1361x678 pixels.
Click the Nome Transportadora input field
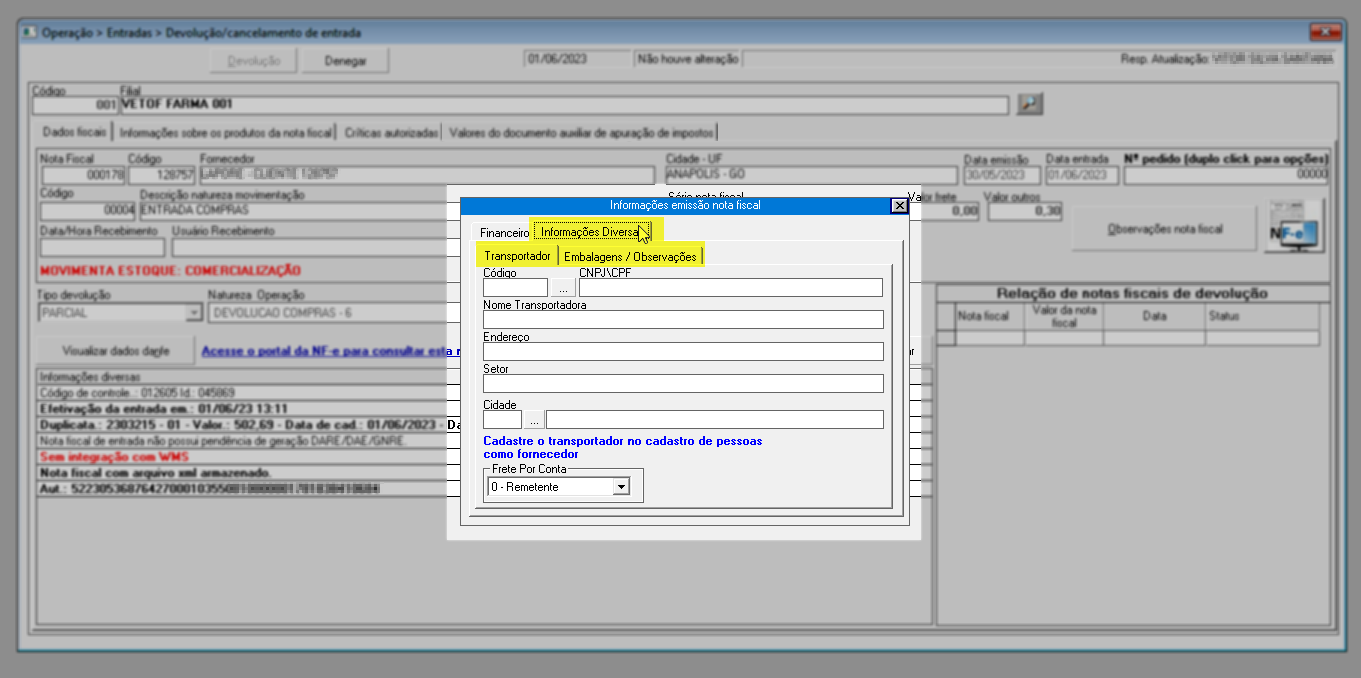pyautogui.click(x=683, y=320)
